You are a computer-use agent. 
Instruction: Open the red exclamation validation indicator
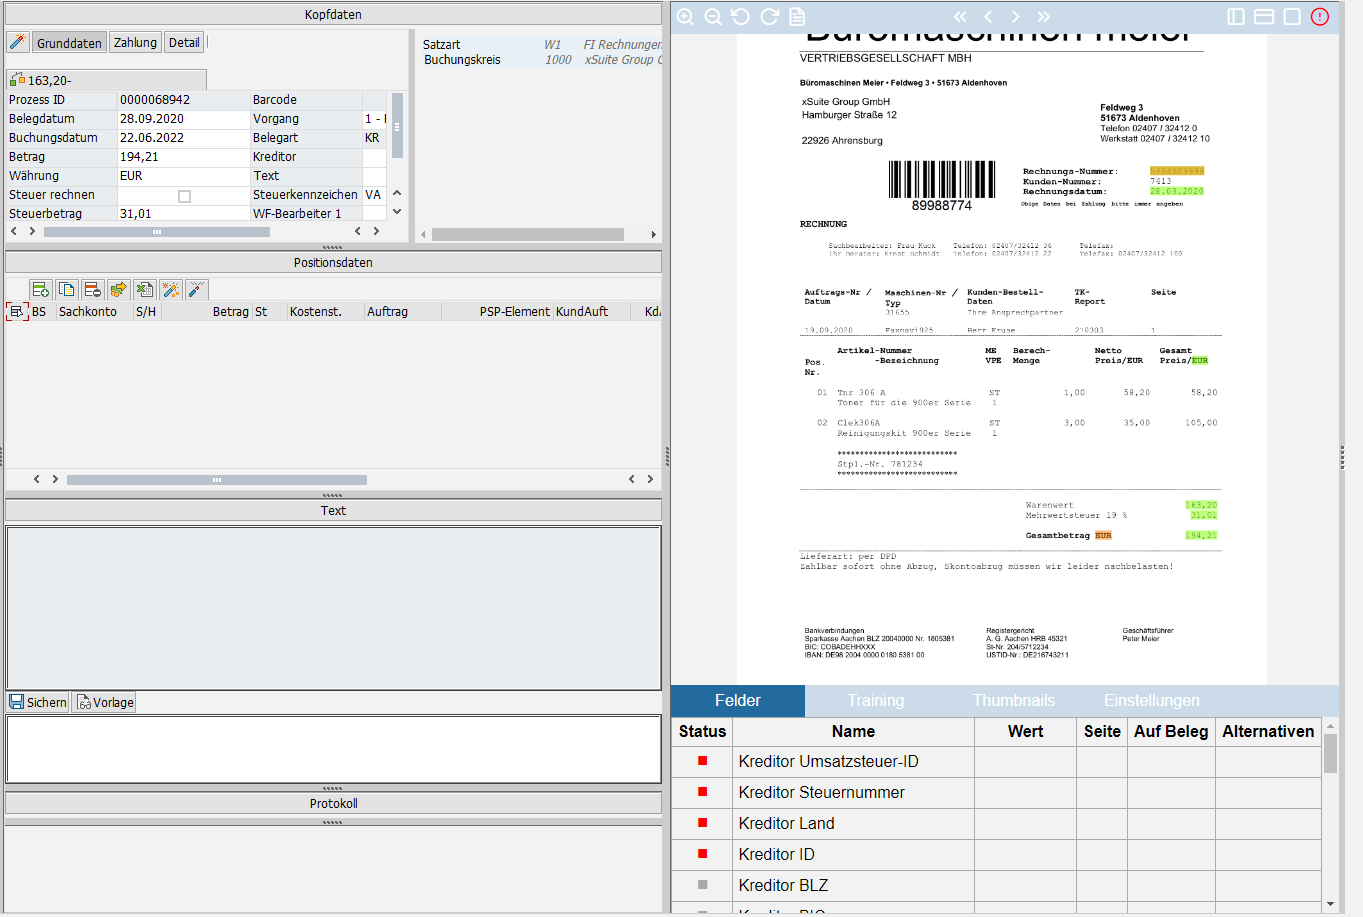click(1319, 17)
